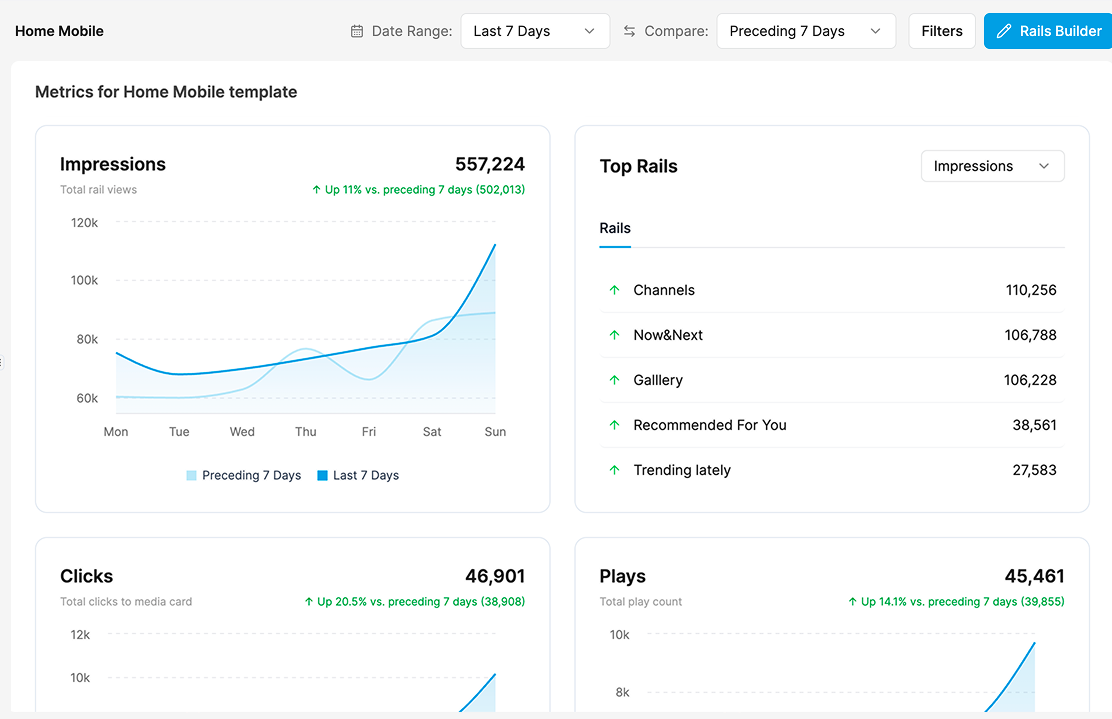Click the up arrow next to Now&Next
The image size is (1112, 719).
coord(614,335)
